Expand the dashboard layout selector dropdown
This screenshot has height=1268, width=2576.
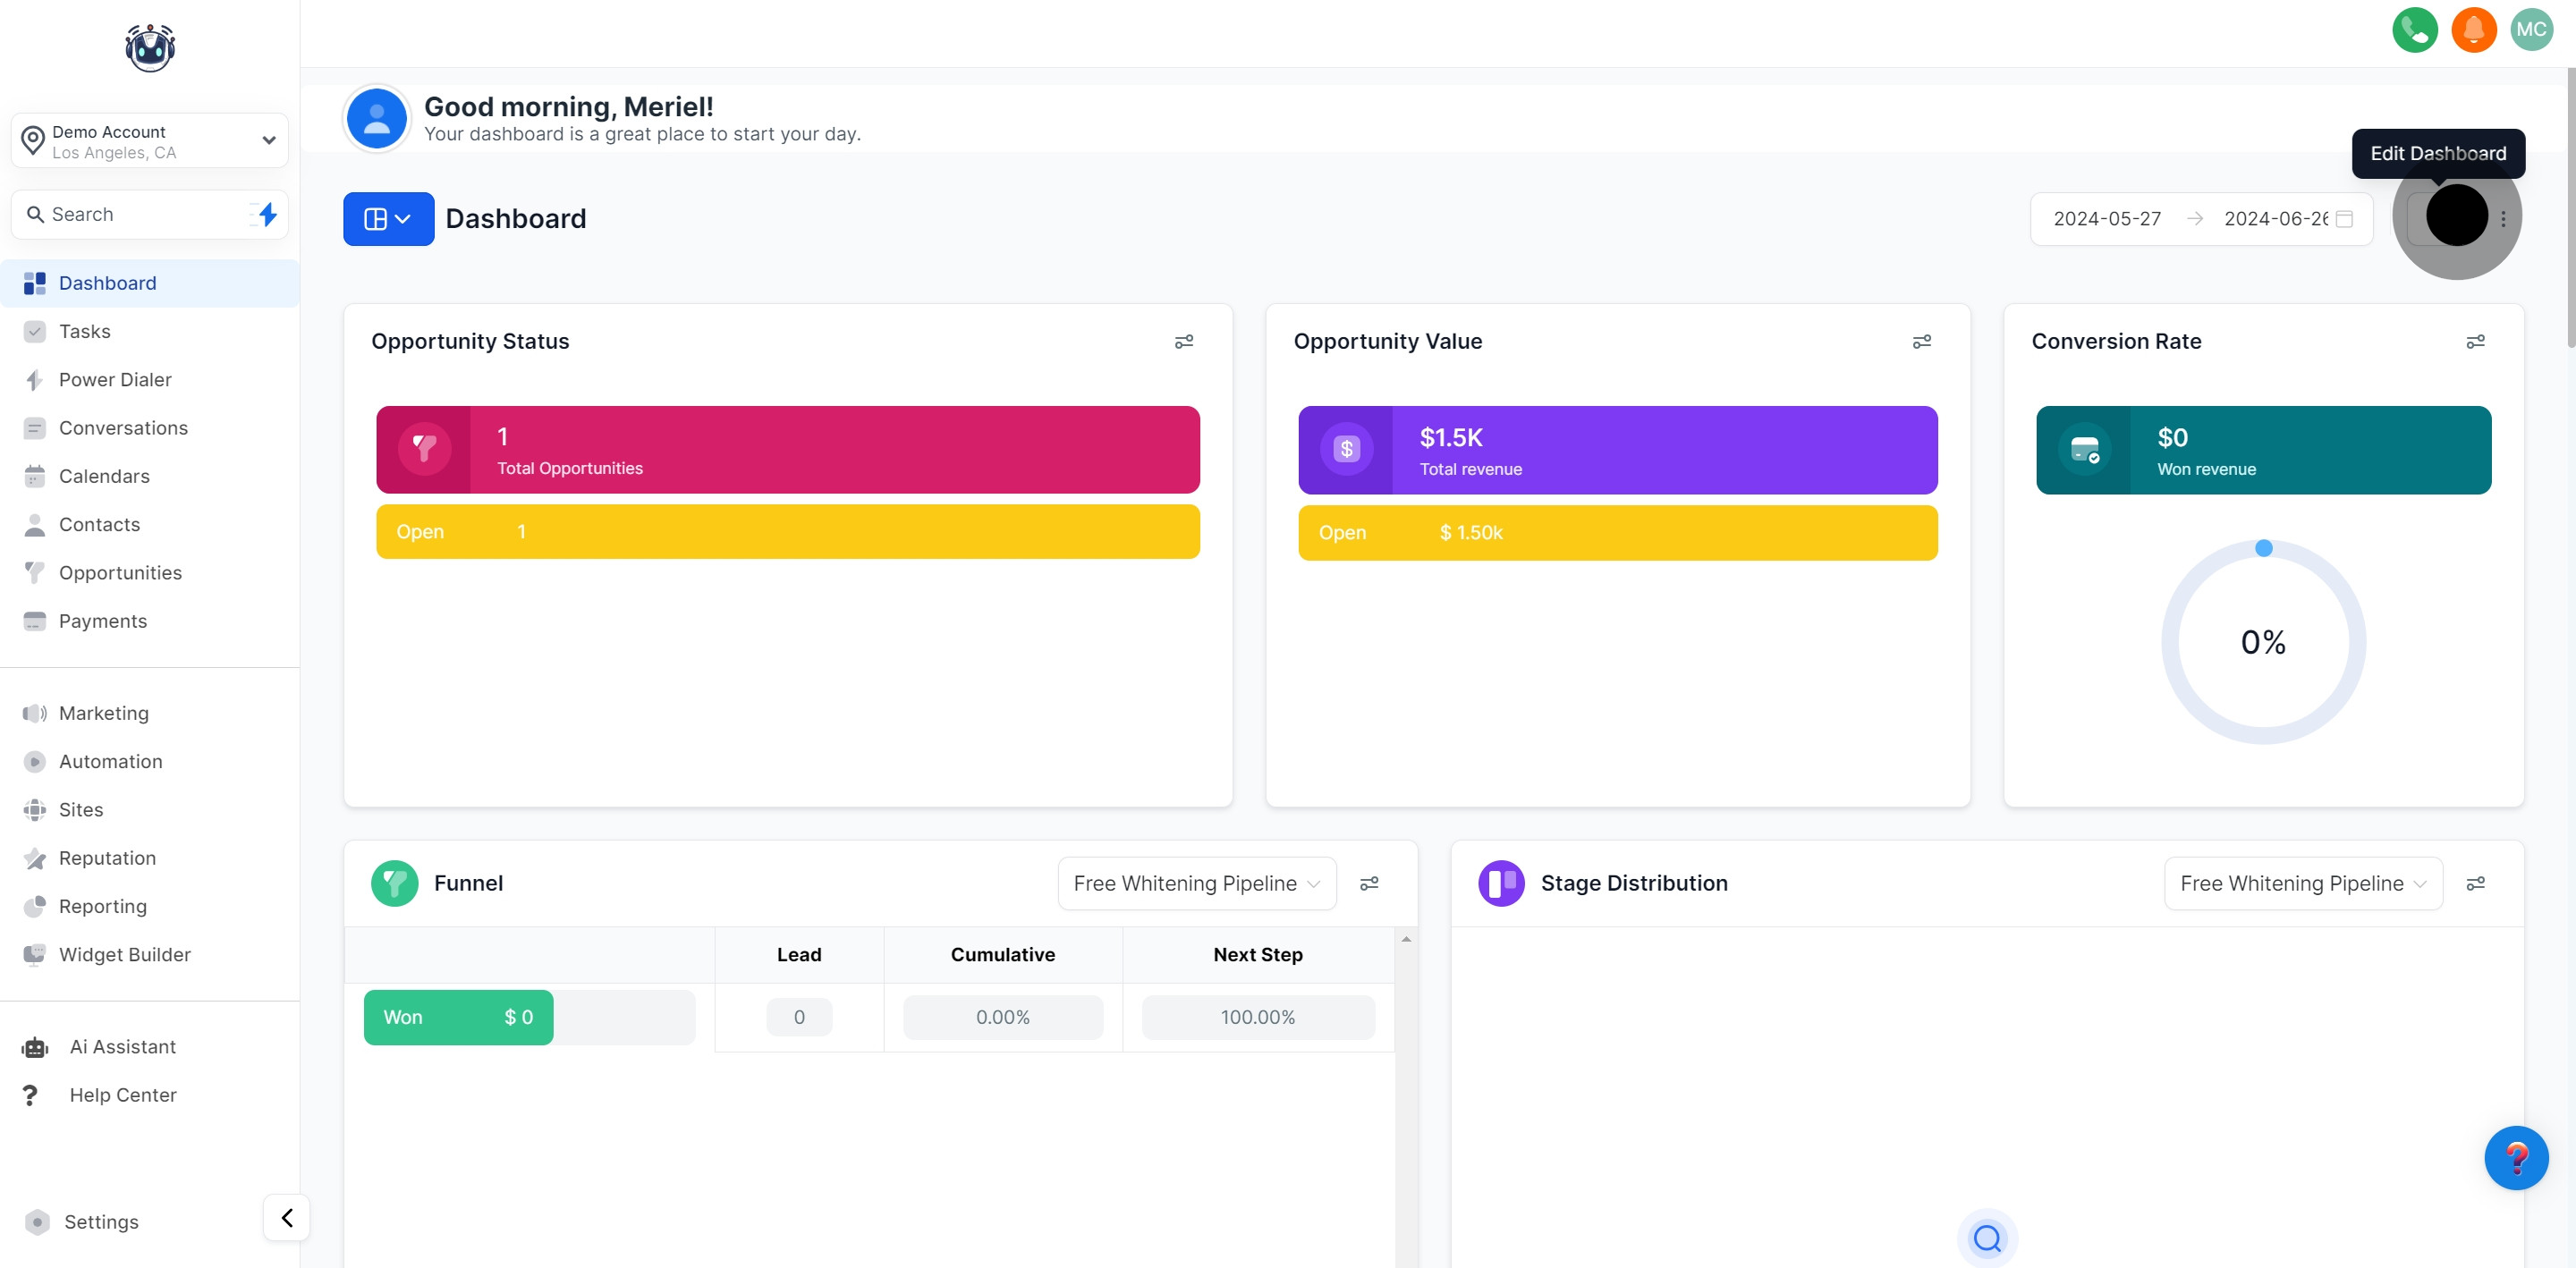[388, 219]
